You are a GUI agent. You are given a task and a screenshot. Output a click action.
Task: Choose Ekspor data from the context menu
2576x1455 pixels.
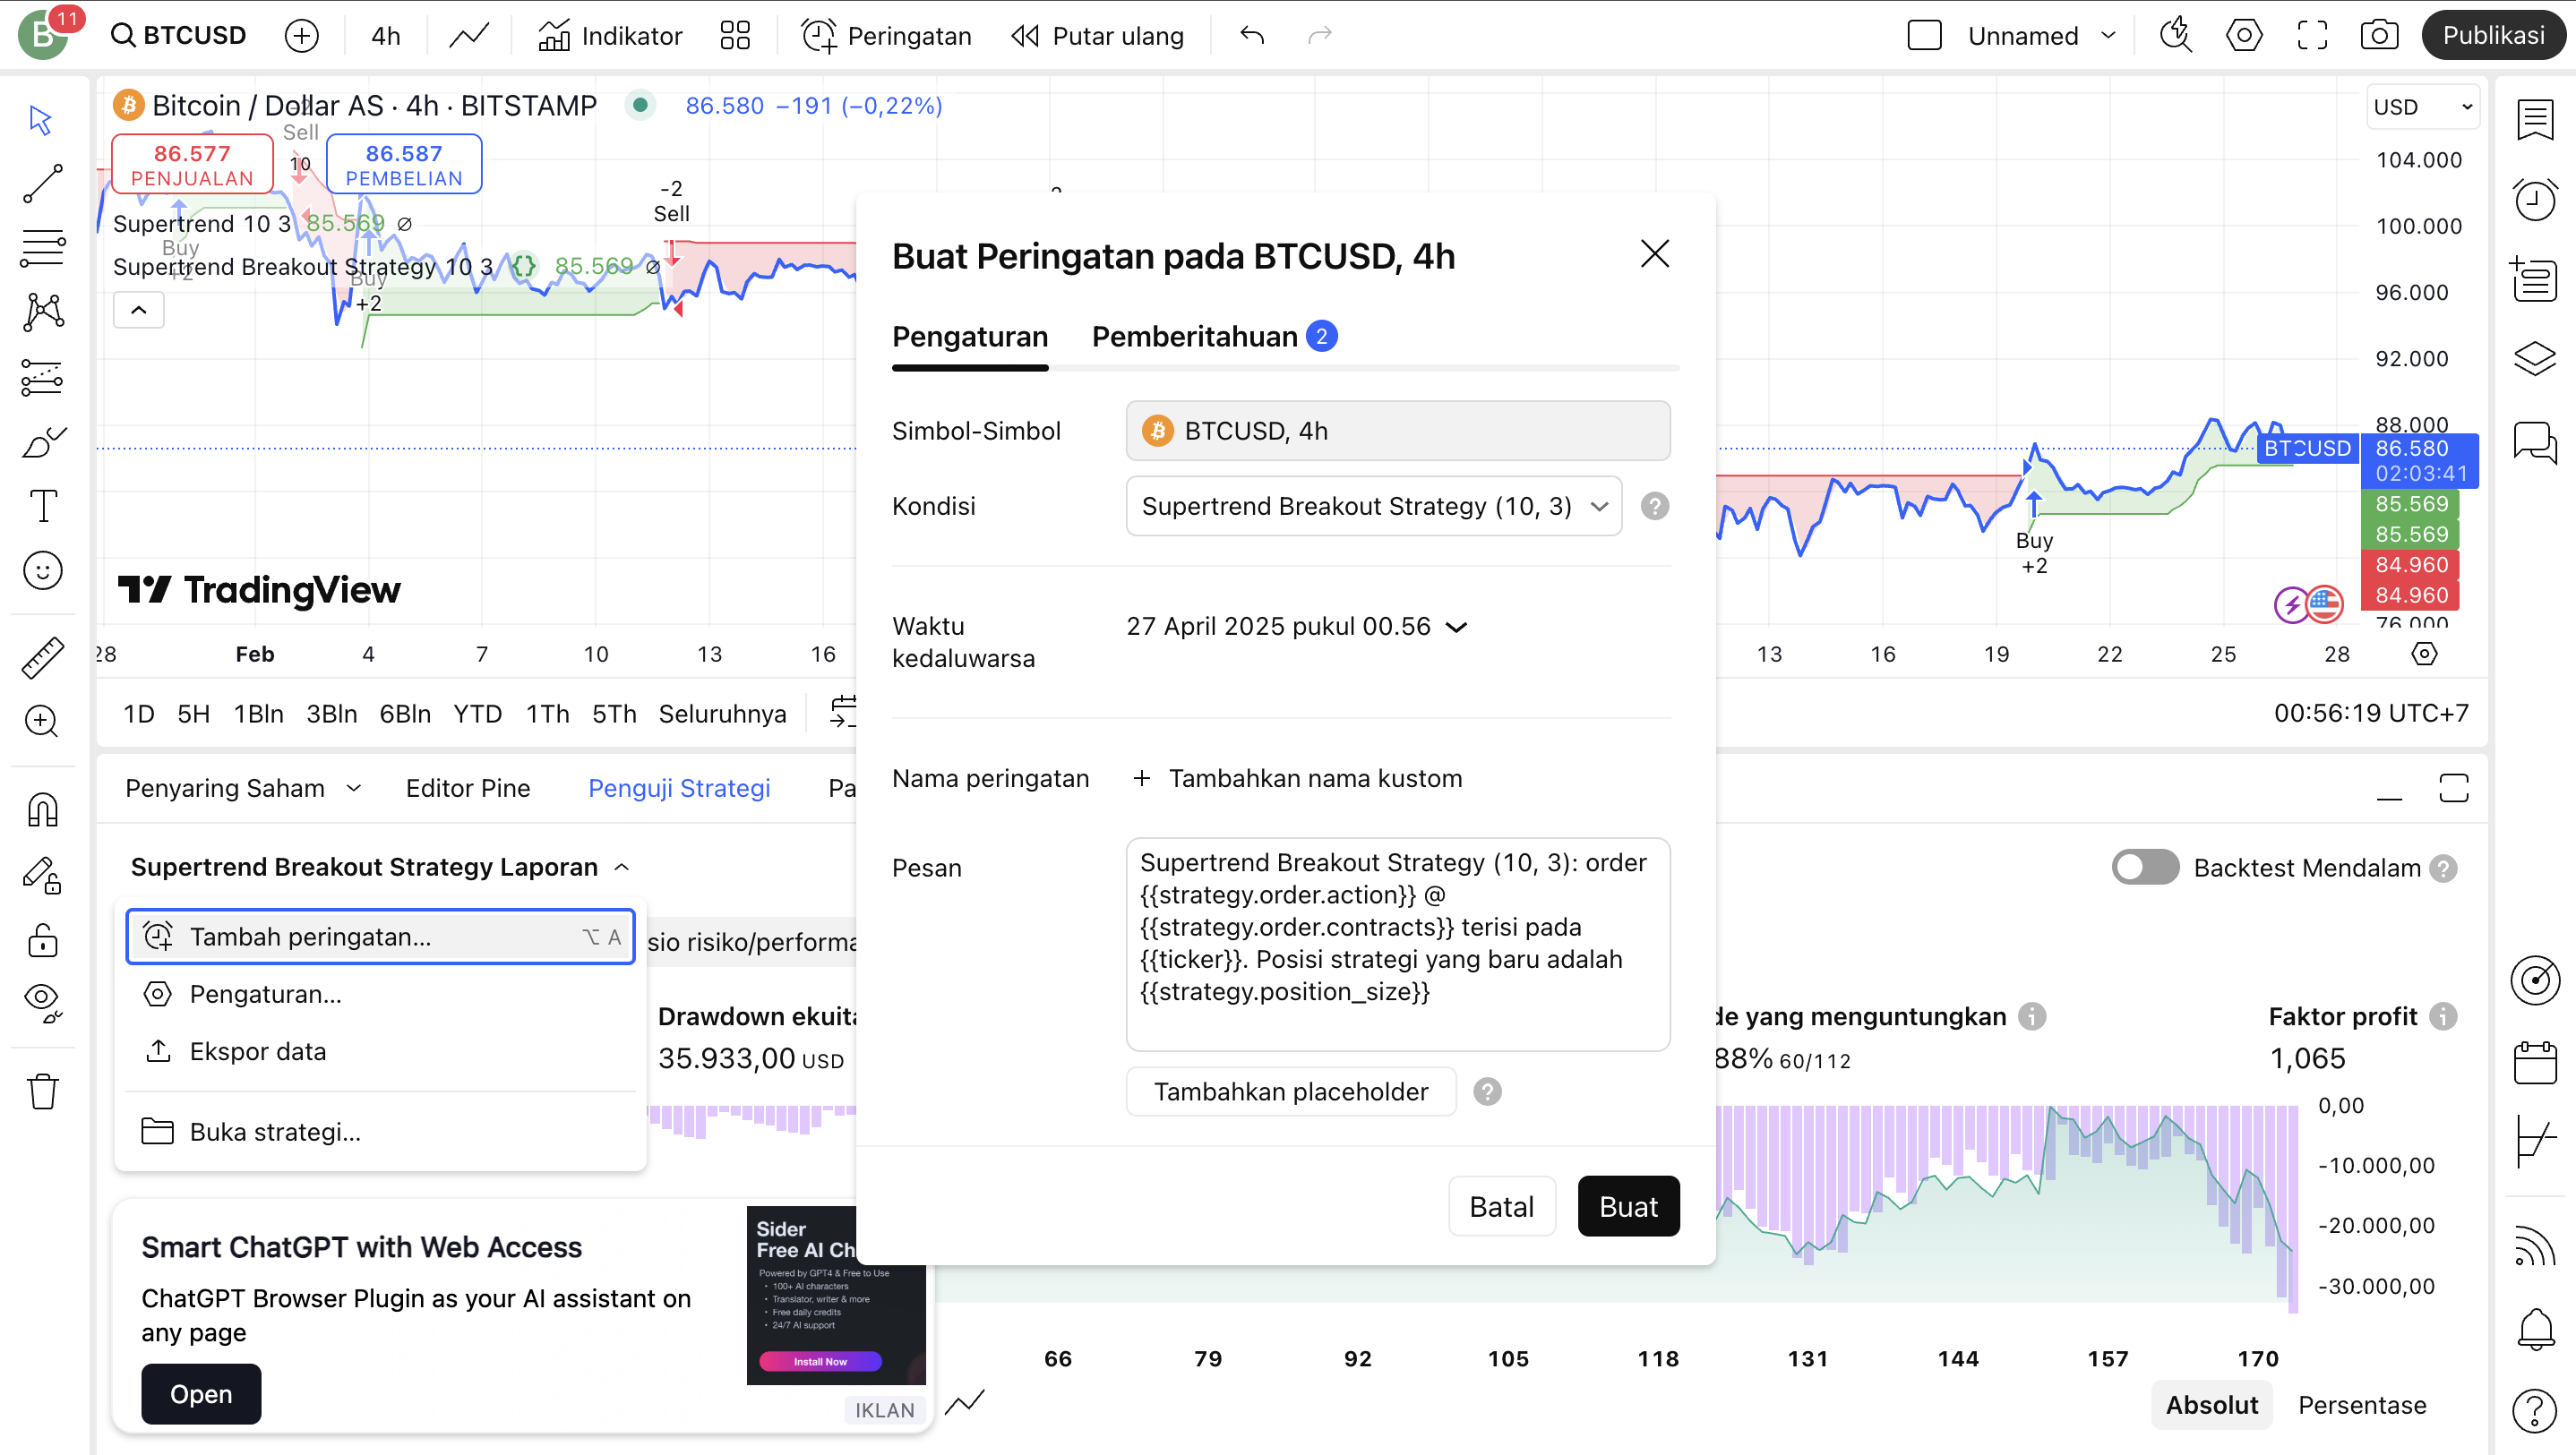258,1051
